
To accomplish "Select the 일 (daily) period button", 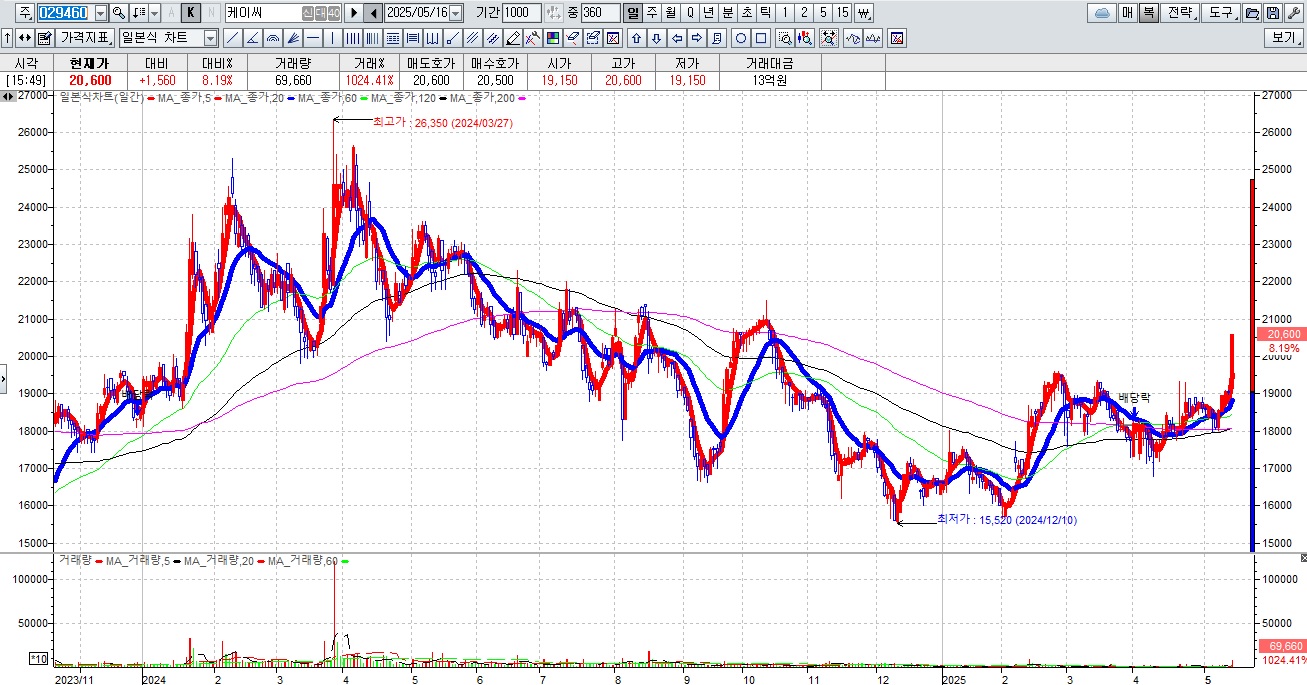I will [632, 13].
